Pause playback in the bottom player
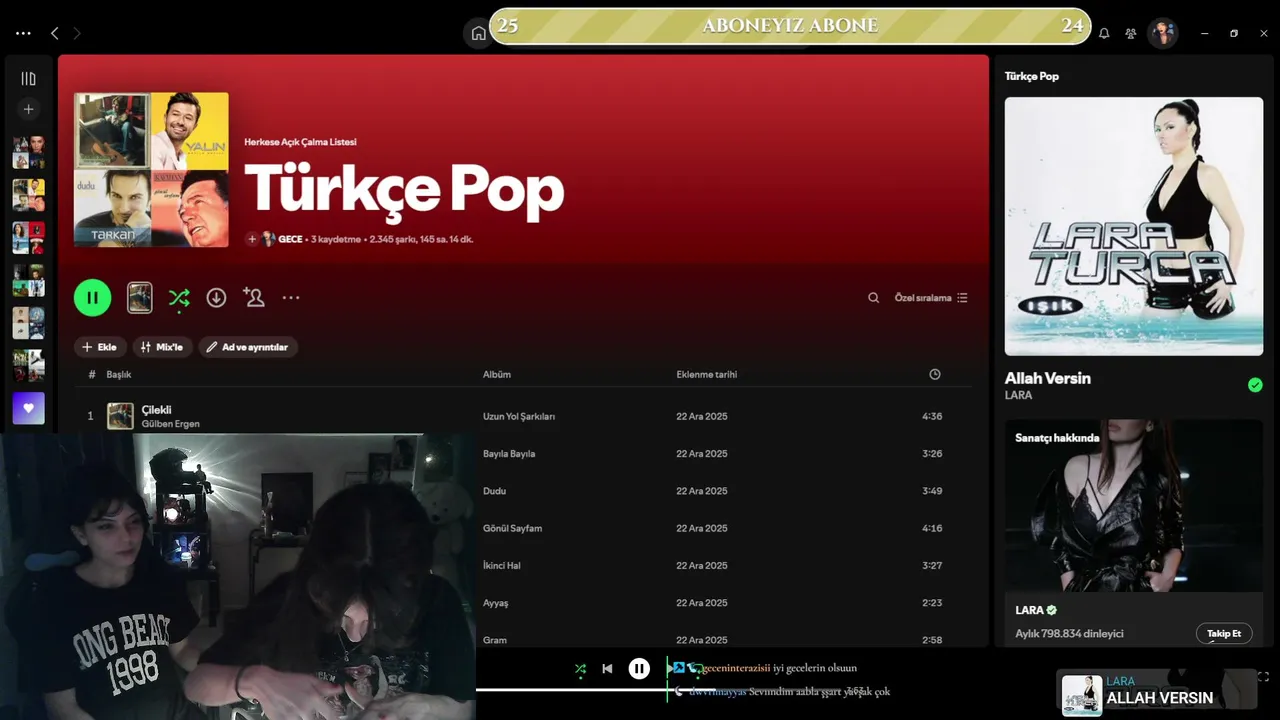 coord(639,669)
